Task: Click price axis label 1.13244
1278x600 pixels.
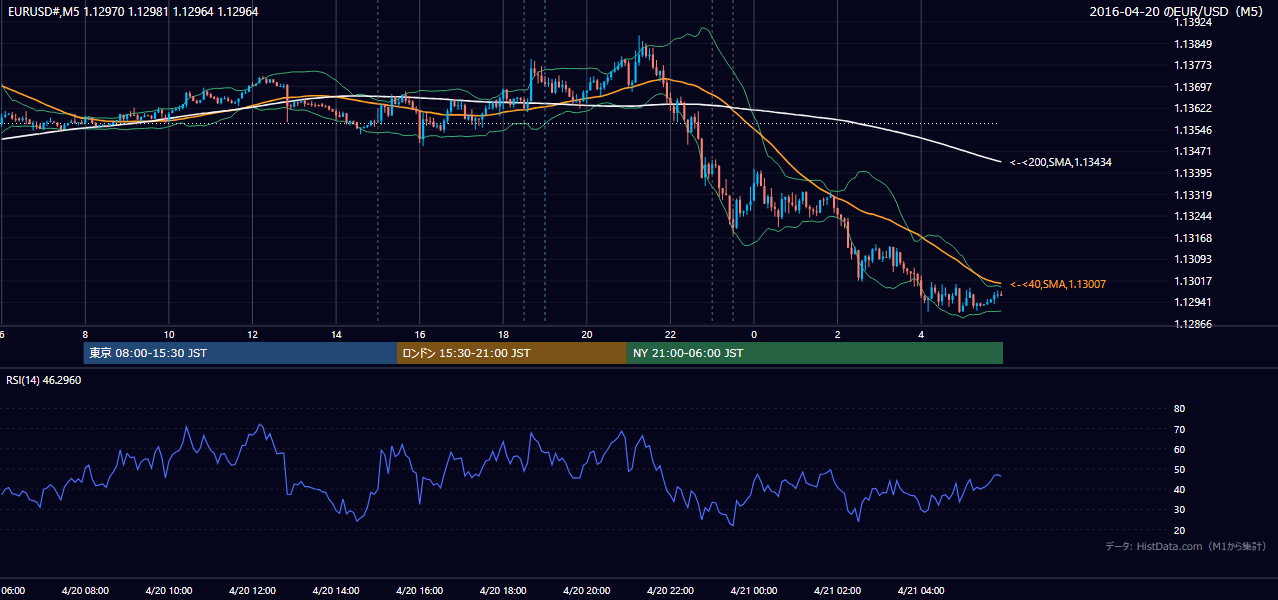Action: 1194,216
